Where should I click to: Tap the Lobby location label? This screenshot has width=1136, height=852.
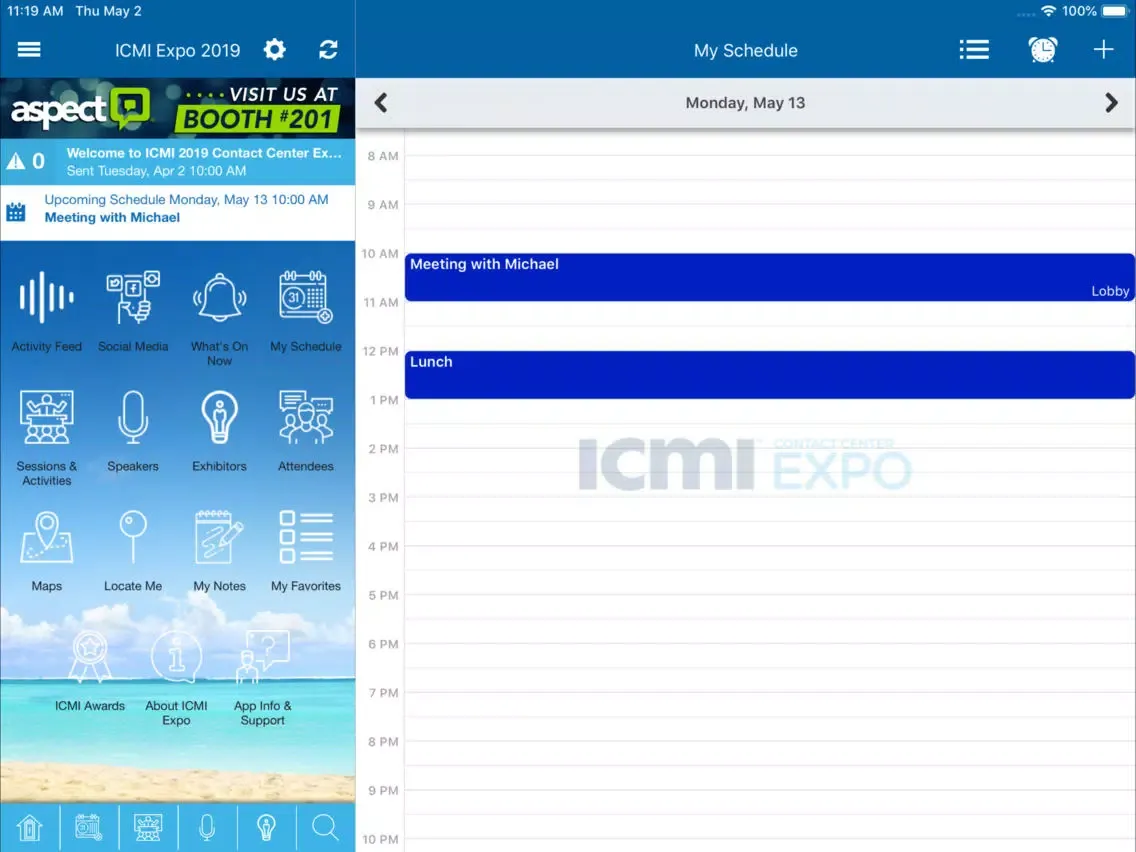click(1110, 291)
